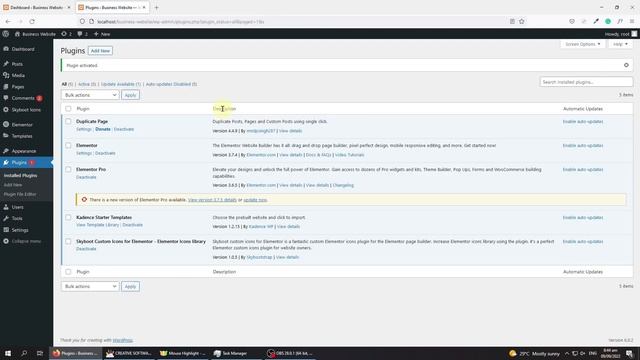Image resolution: width=640 pixels, height=360 pixels.
Task: Open the Tools sidebar menu
Action: tap(17, 218)
